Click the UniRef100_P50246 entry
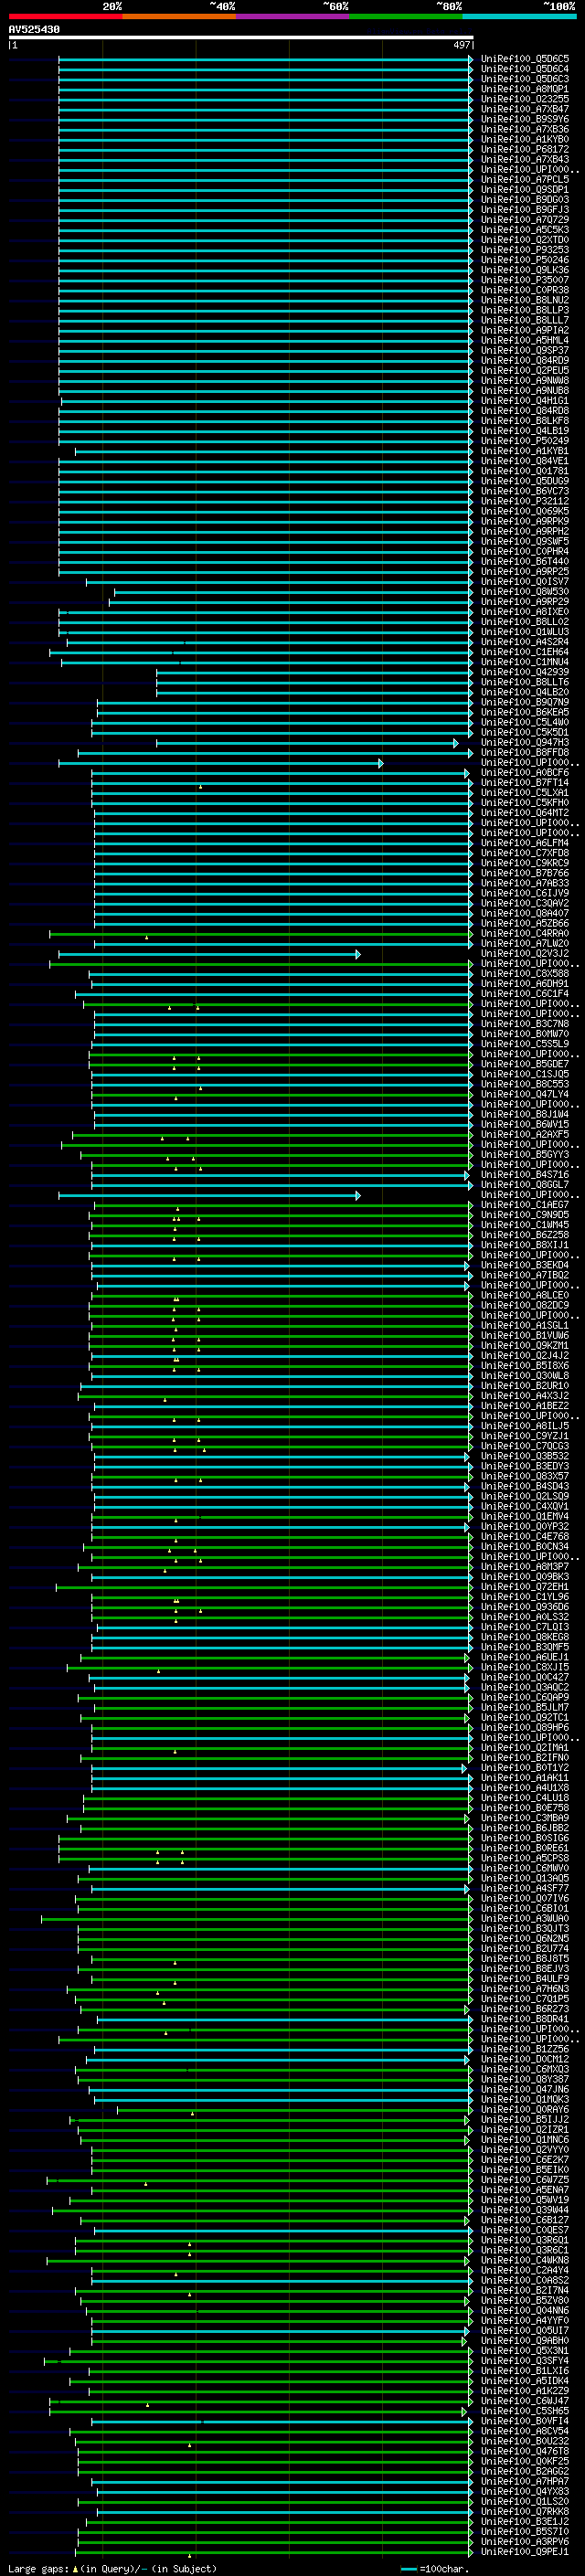Viewport: 585px width, 2576px height. (525, 260)
